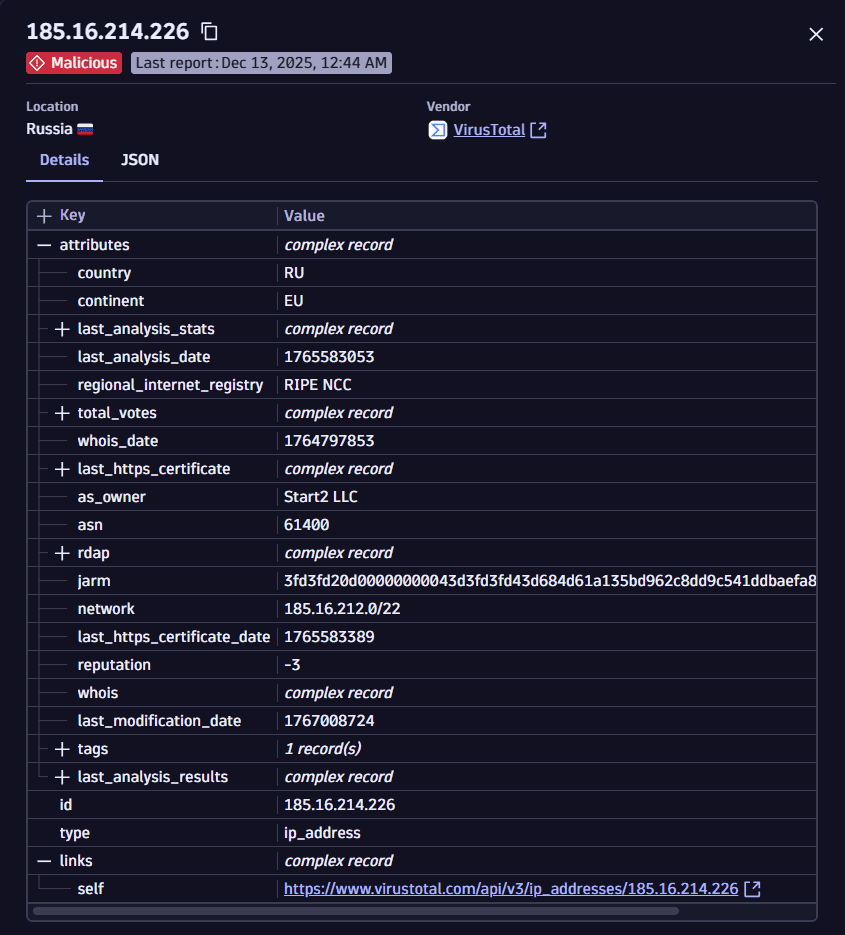Screen dimensions: 845x935
Task: Open the VirusTotal vendor icon
Action: pos(436,129)
